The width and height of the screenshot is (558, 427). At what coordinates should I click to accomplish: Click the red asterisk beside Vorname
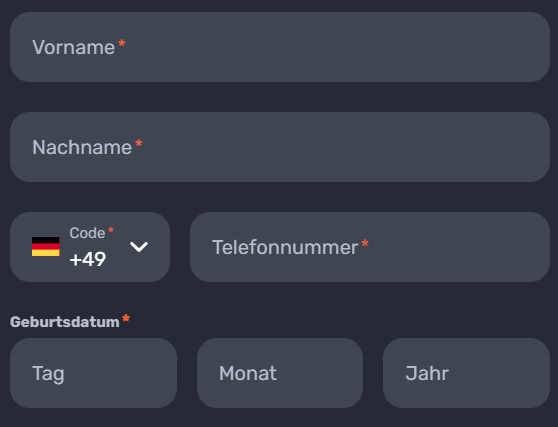(122, 43)
